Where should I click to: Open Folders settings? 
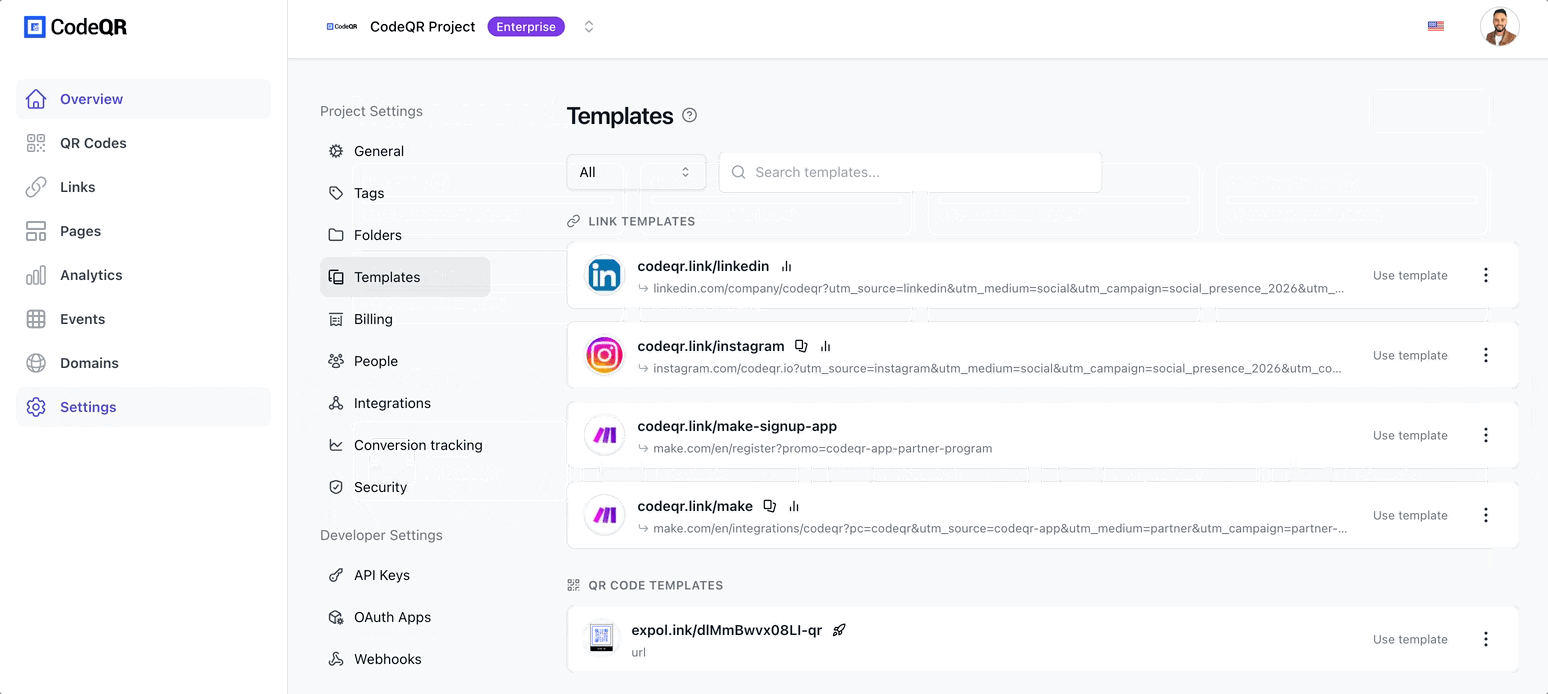(405, 235)
